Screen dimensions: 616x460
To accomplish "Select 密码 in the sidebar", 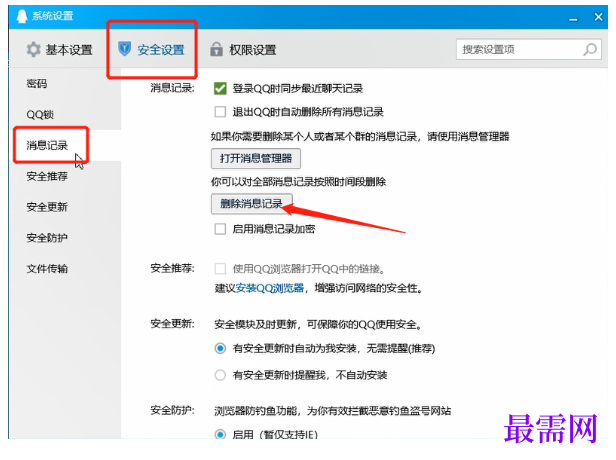I will pos(37,84).
